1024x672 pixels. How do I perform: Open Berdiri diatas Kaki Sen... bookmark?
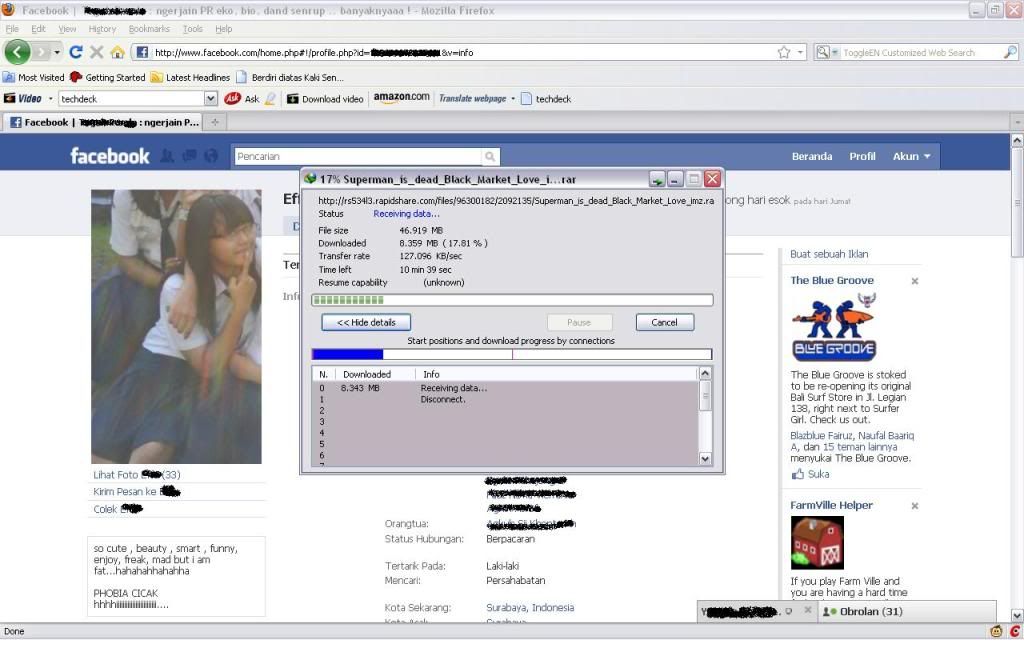(x=290, y=77)
